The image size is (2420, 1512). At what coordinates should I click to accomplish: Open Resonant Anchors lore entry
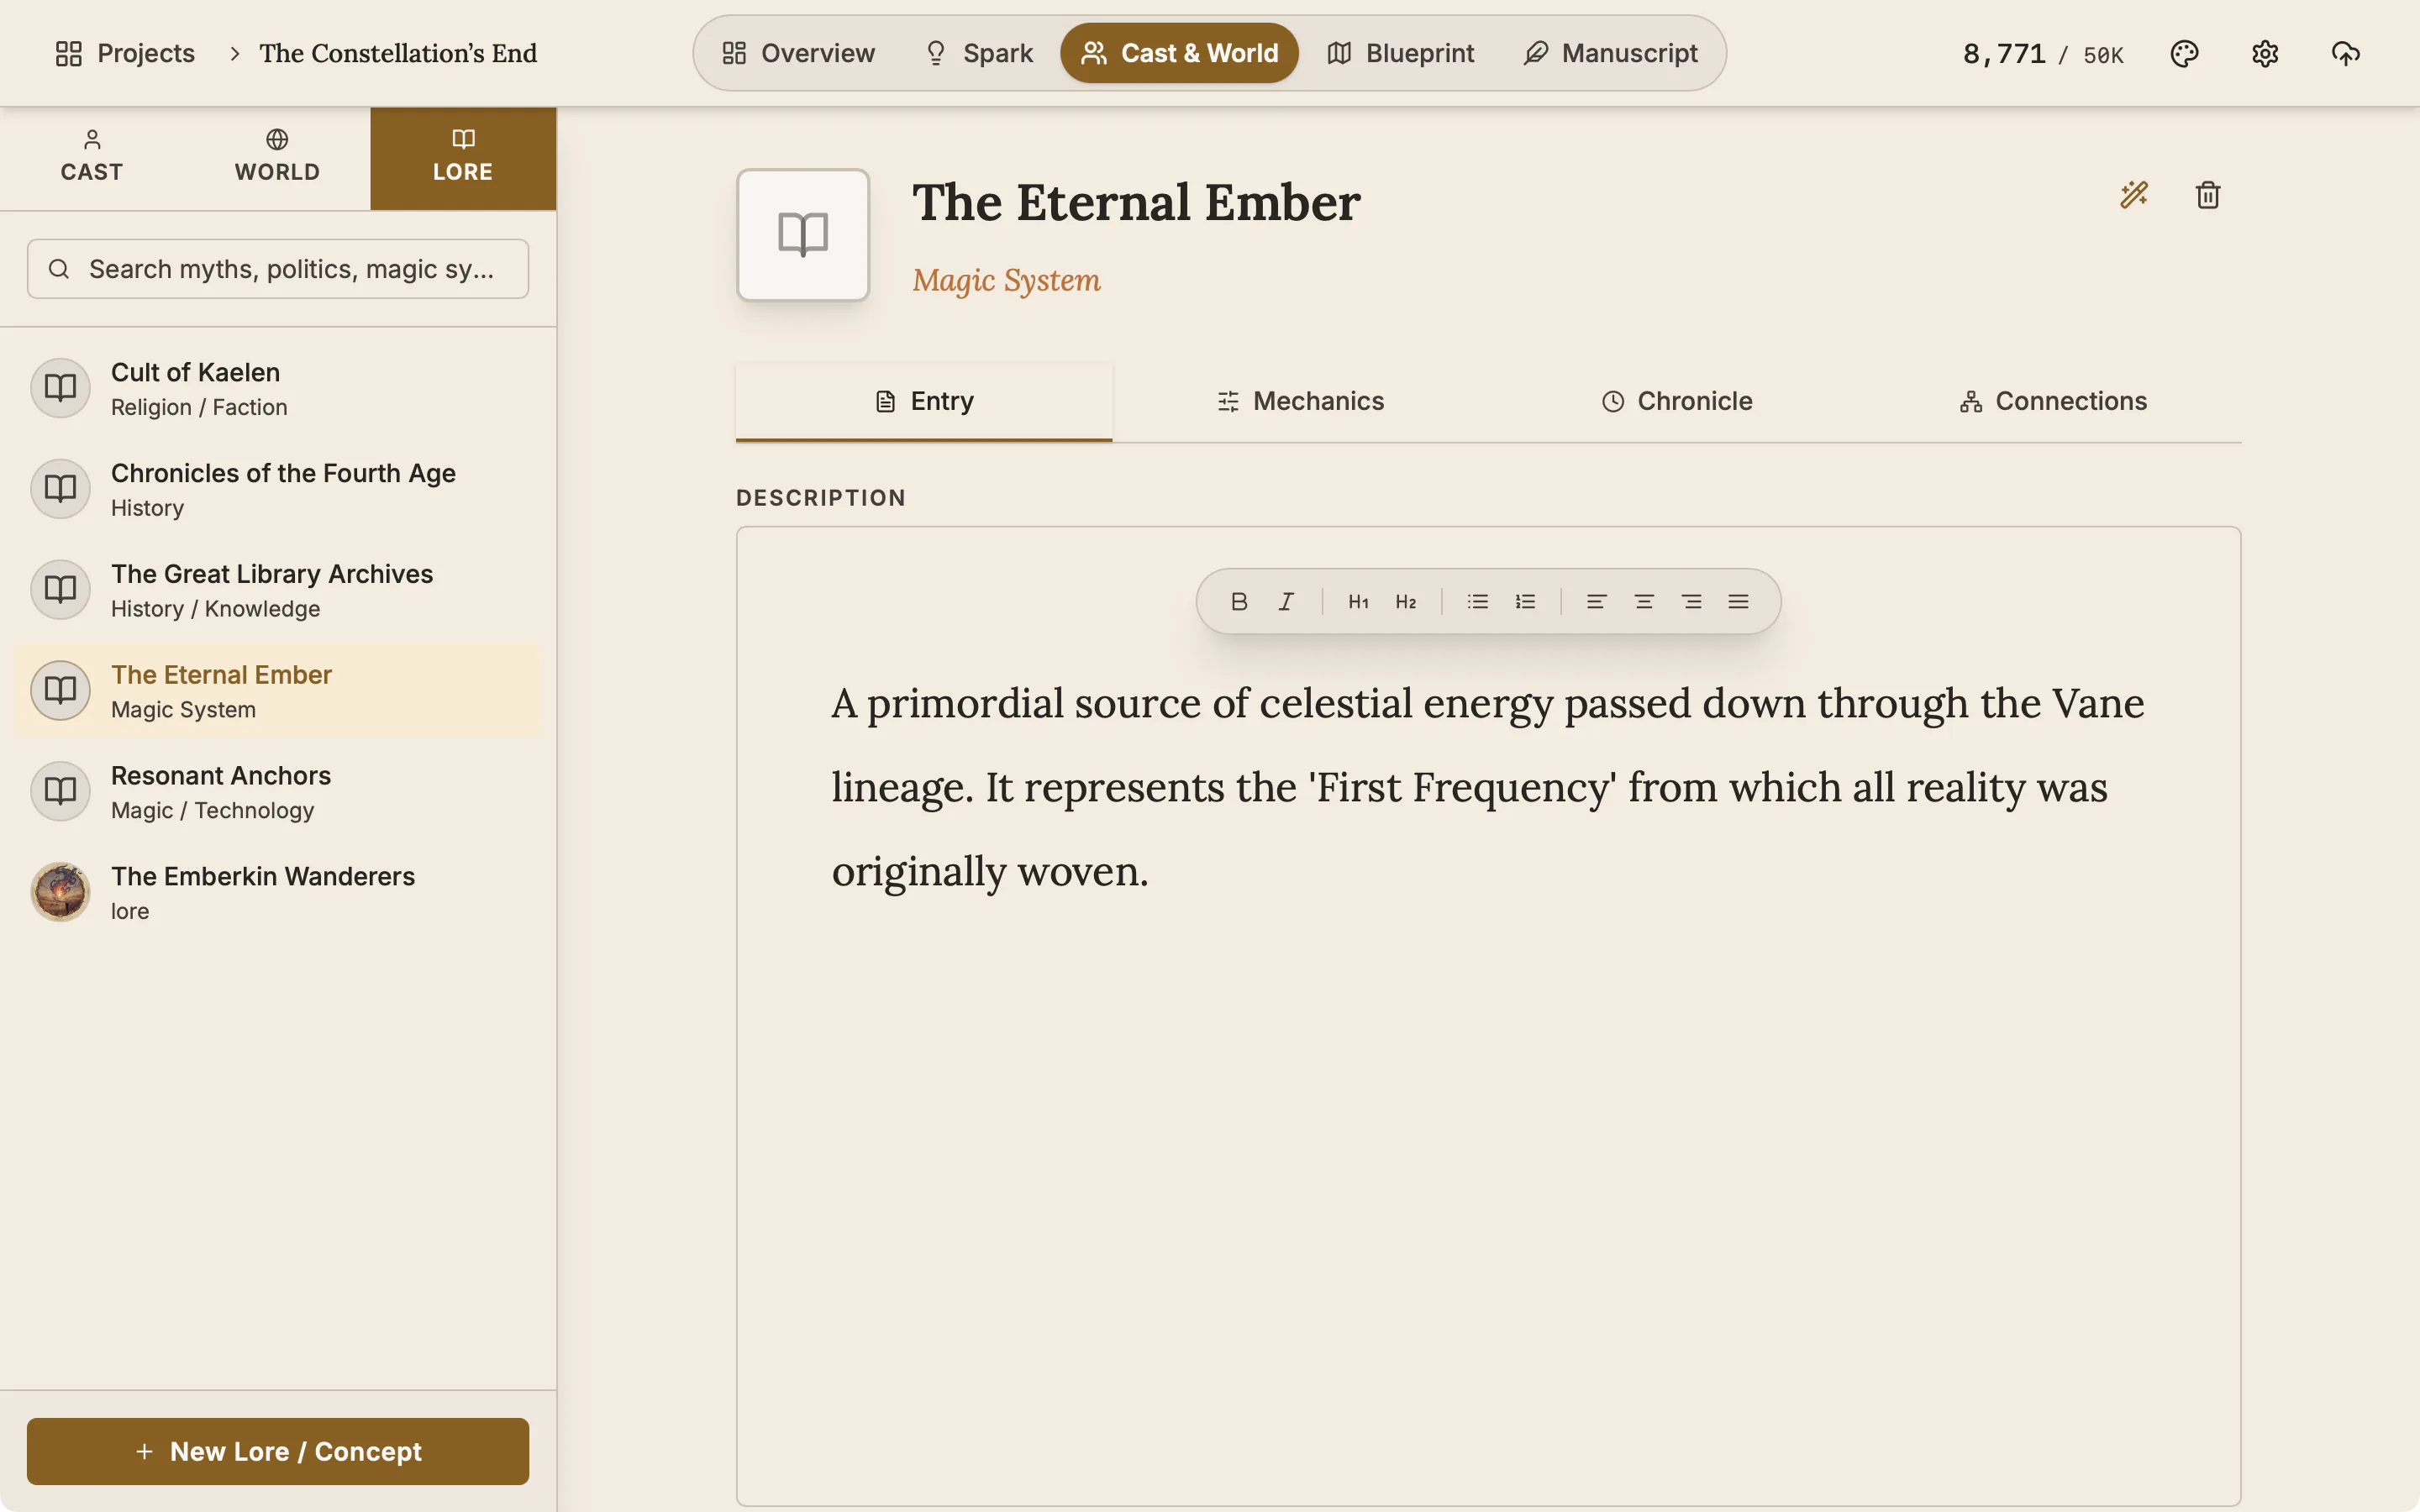278,792
